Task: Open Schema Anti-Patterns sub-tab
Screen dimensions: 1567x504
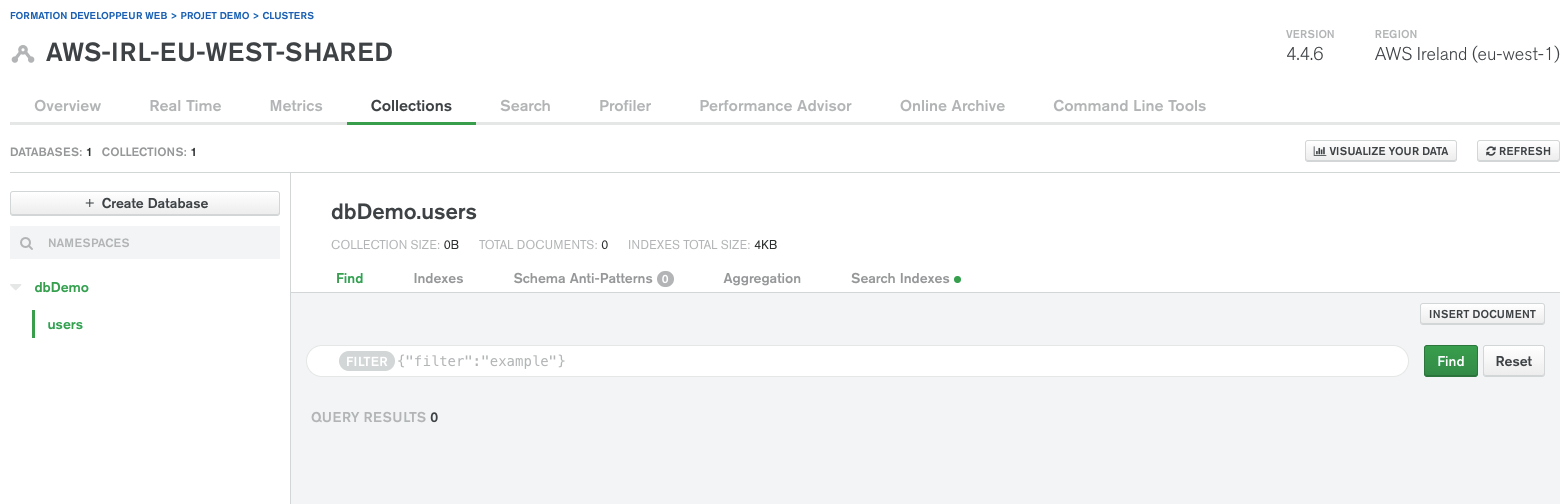Action: tap(593, 278)
